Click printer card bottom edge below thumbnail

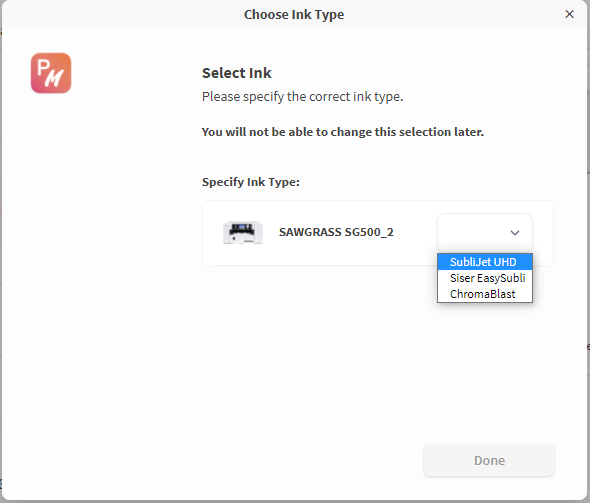(243, 266)
